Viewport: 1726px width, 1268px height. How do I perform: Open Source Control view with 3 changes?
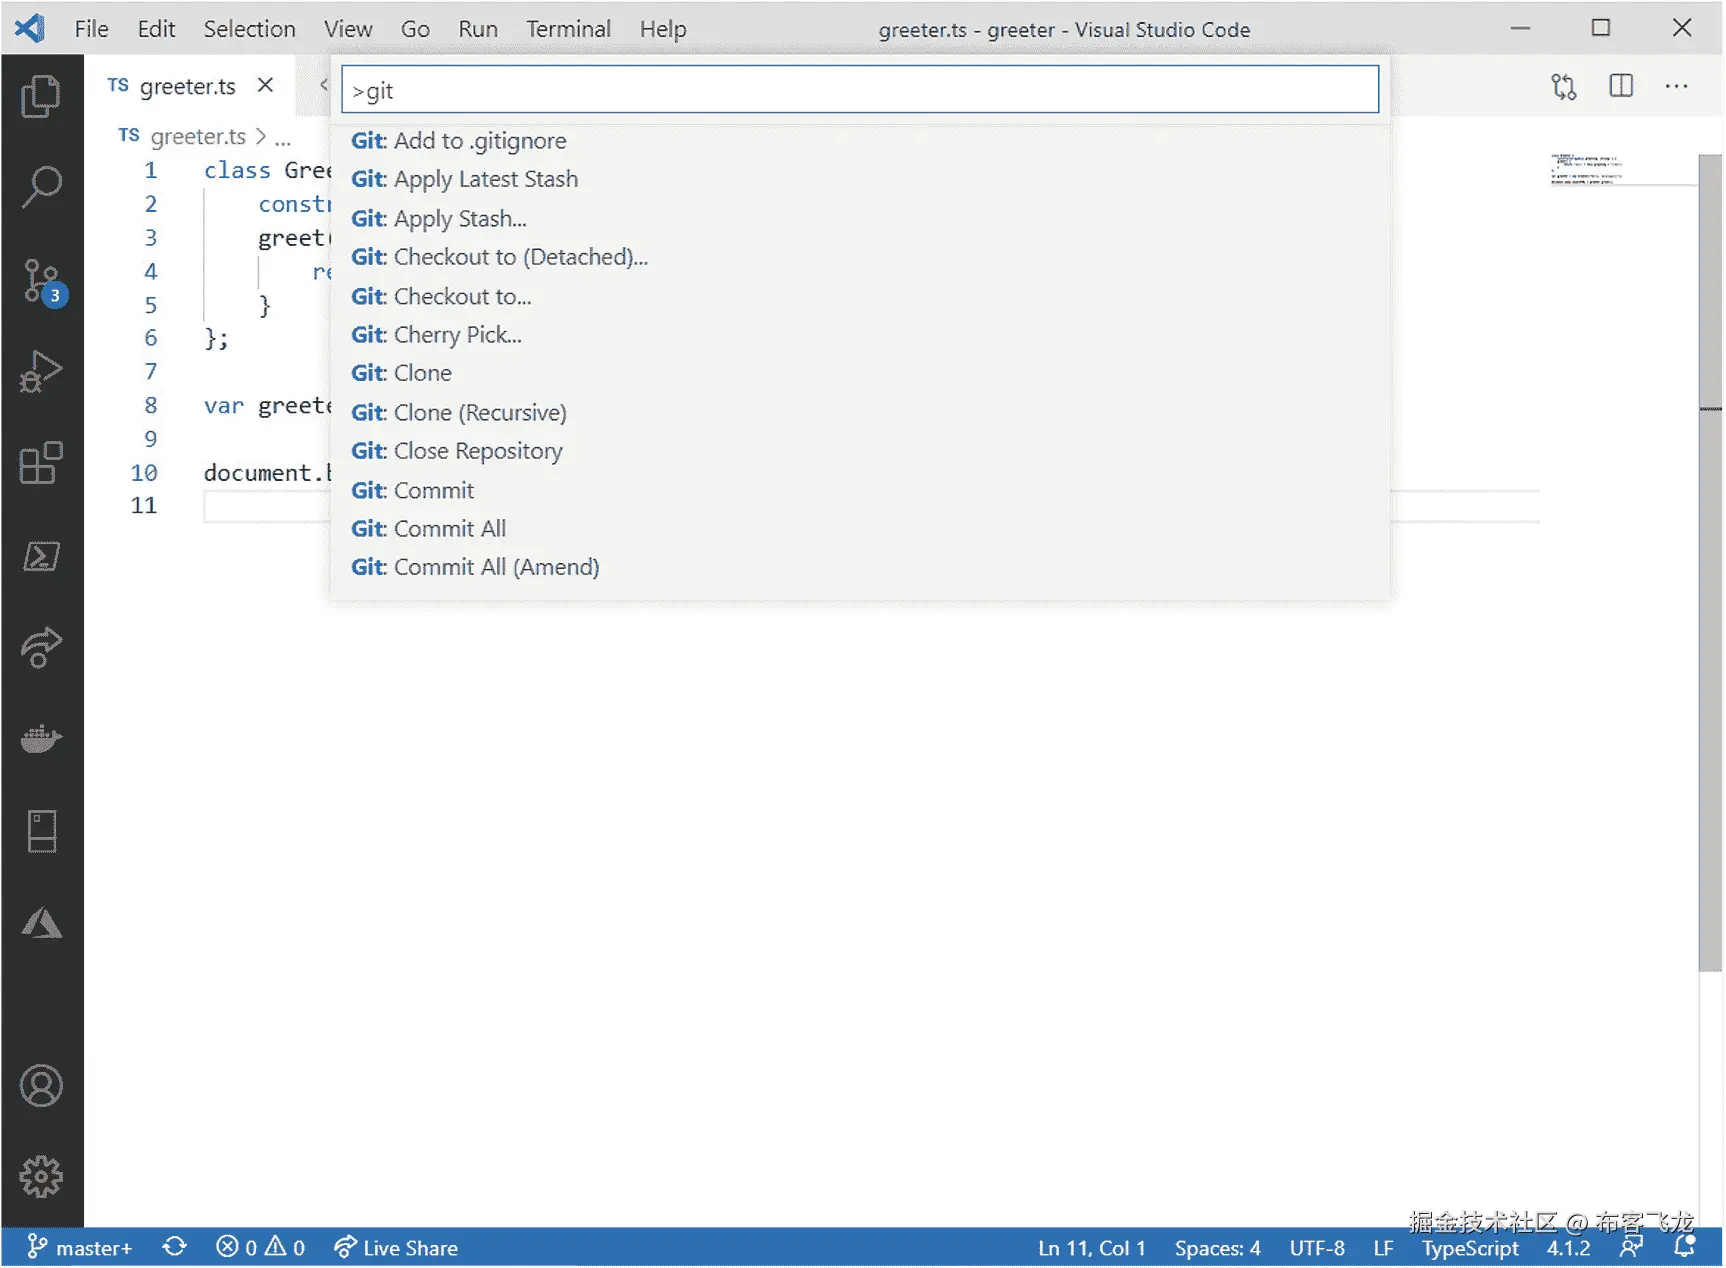(x=43, y=281)
